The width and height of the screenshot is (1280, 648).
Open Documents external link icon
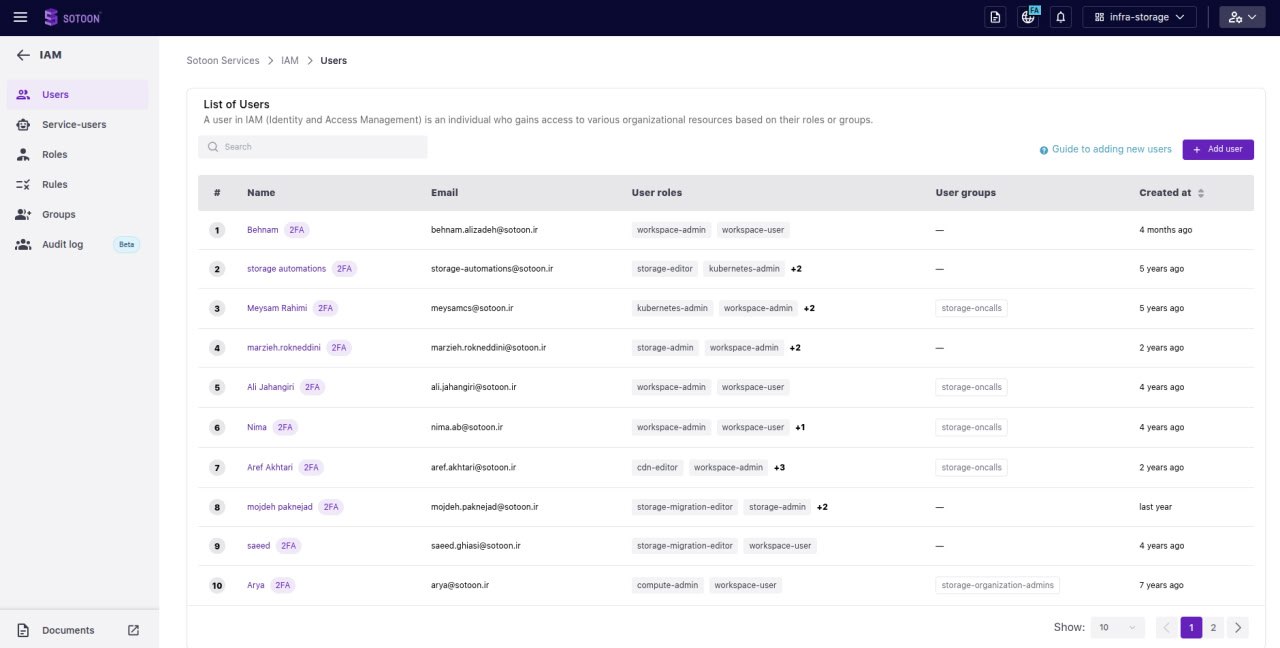[134, 630]
